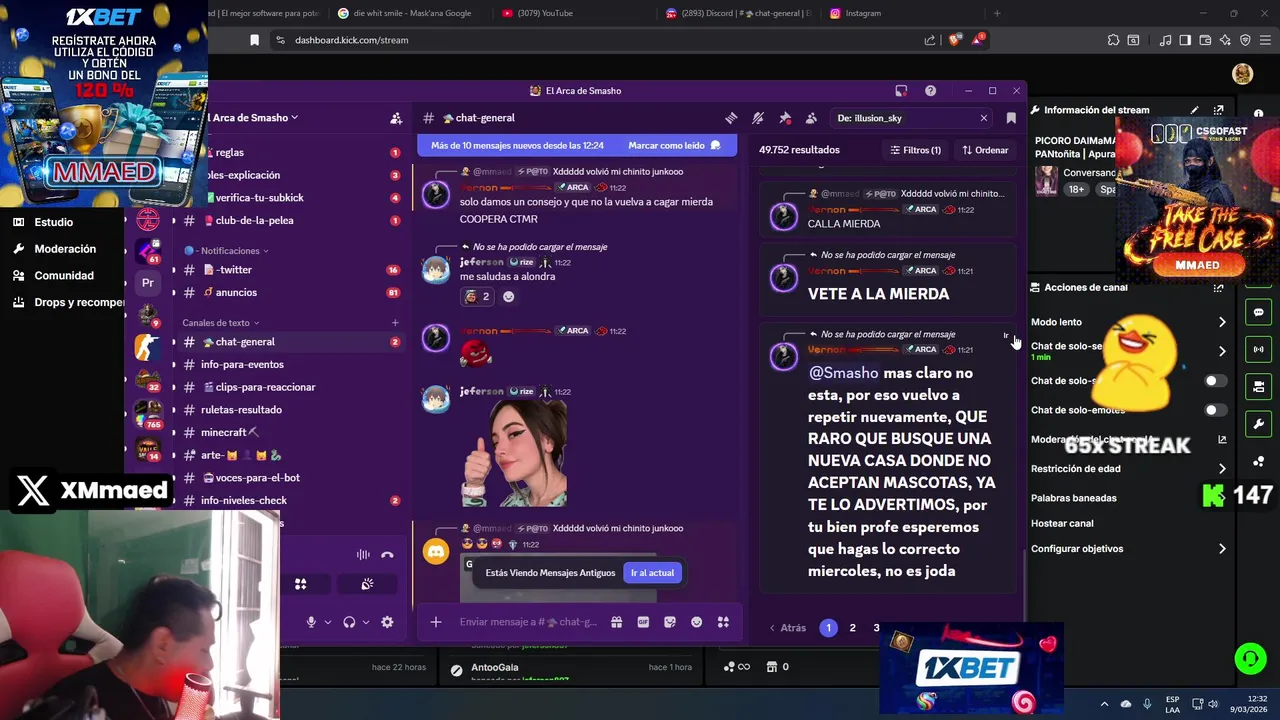Edit stream info with the pencil icon
This screenshot has width=1280, height=720.
tap(1194, 110)
